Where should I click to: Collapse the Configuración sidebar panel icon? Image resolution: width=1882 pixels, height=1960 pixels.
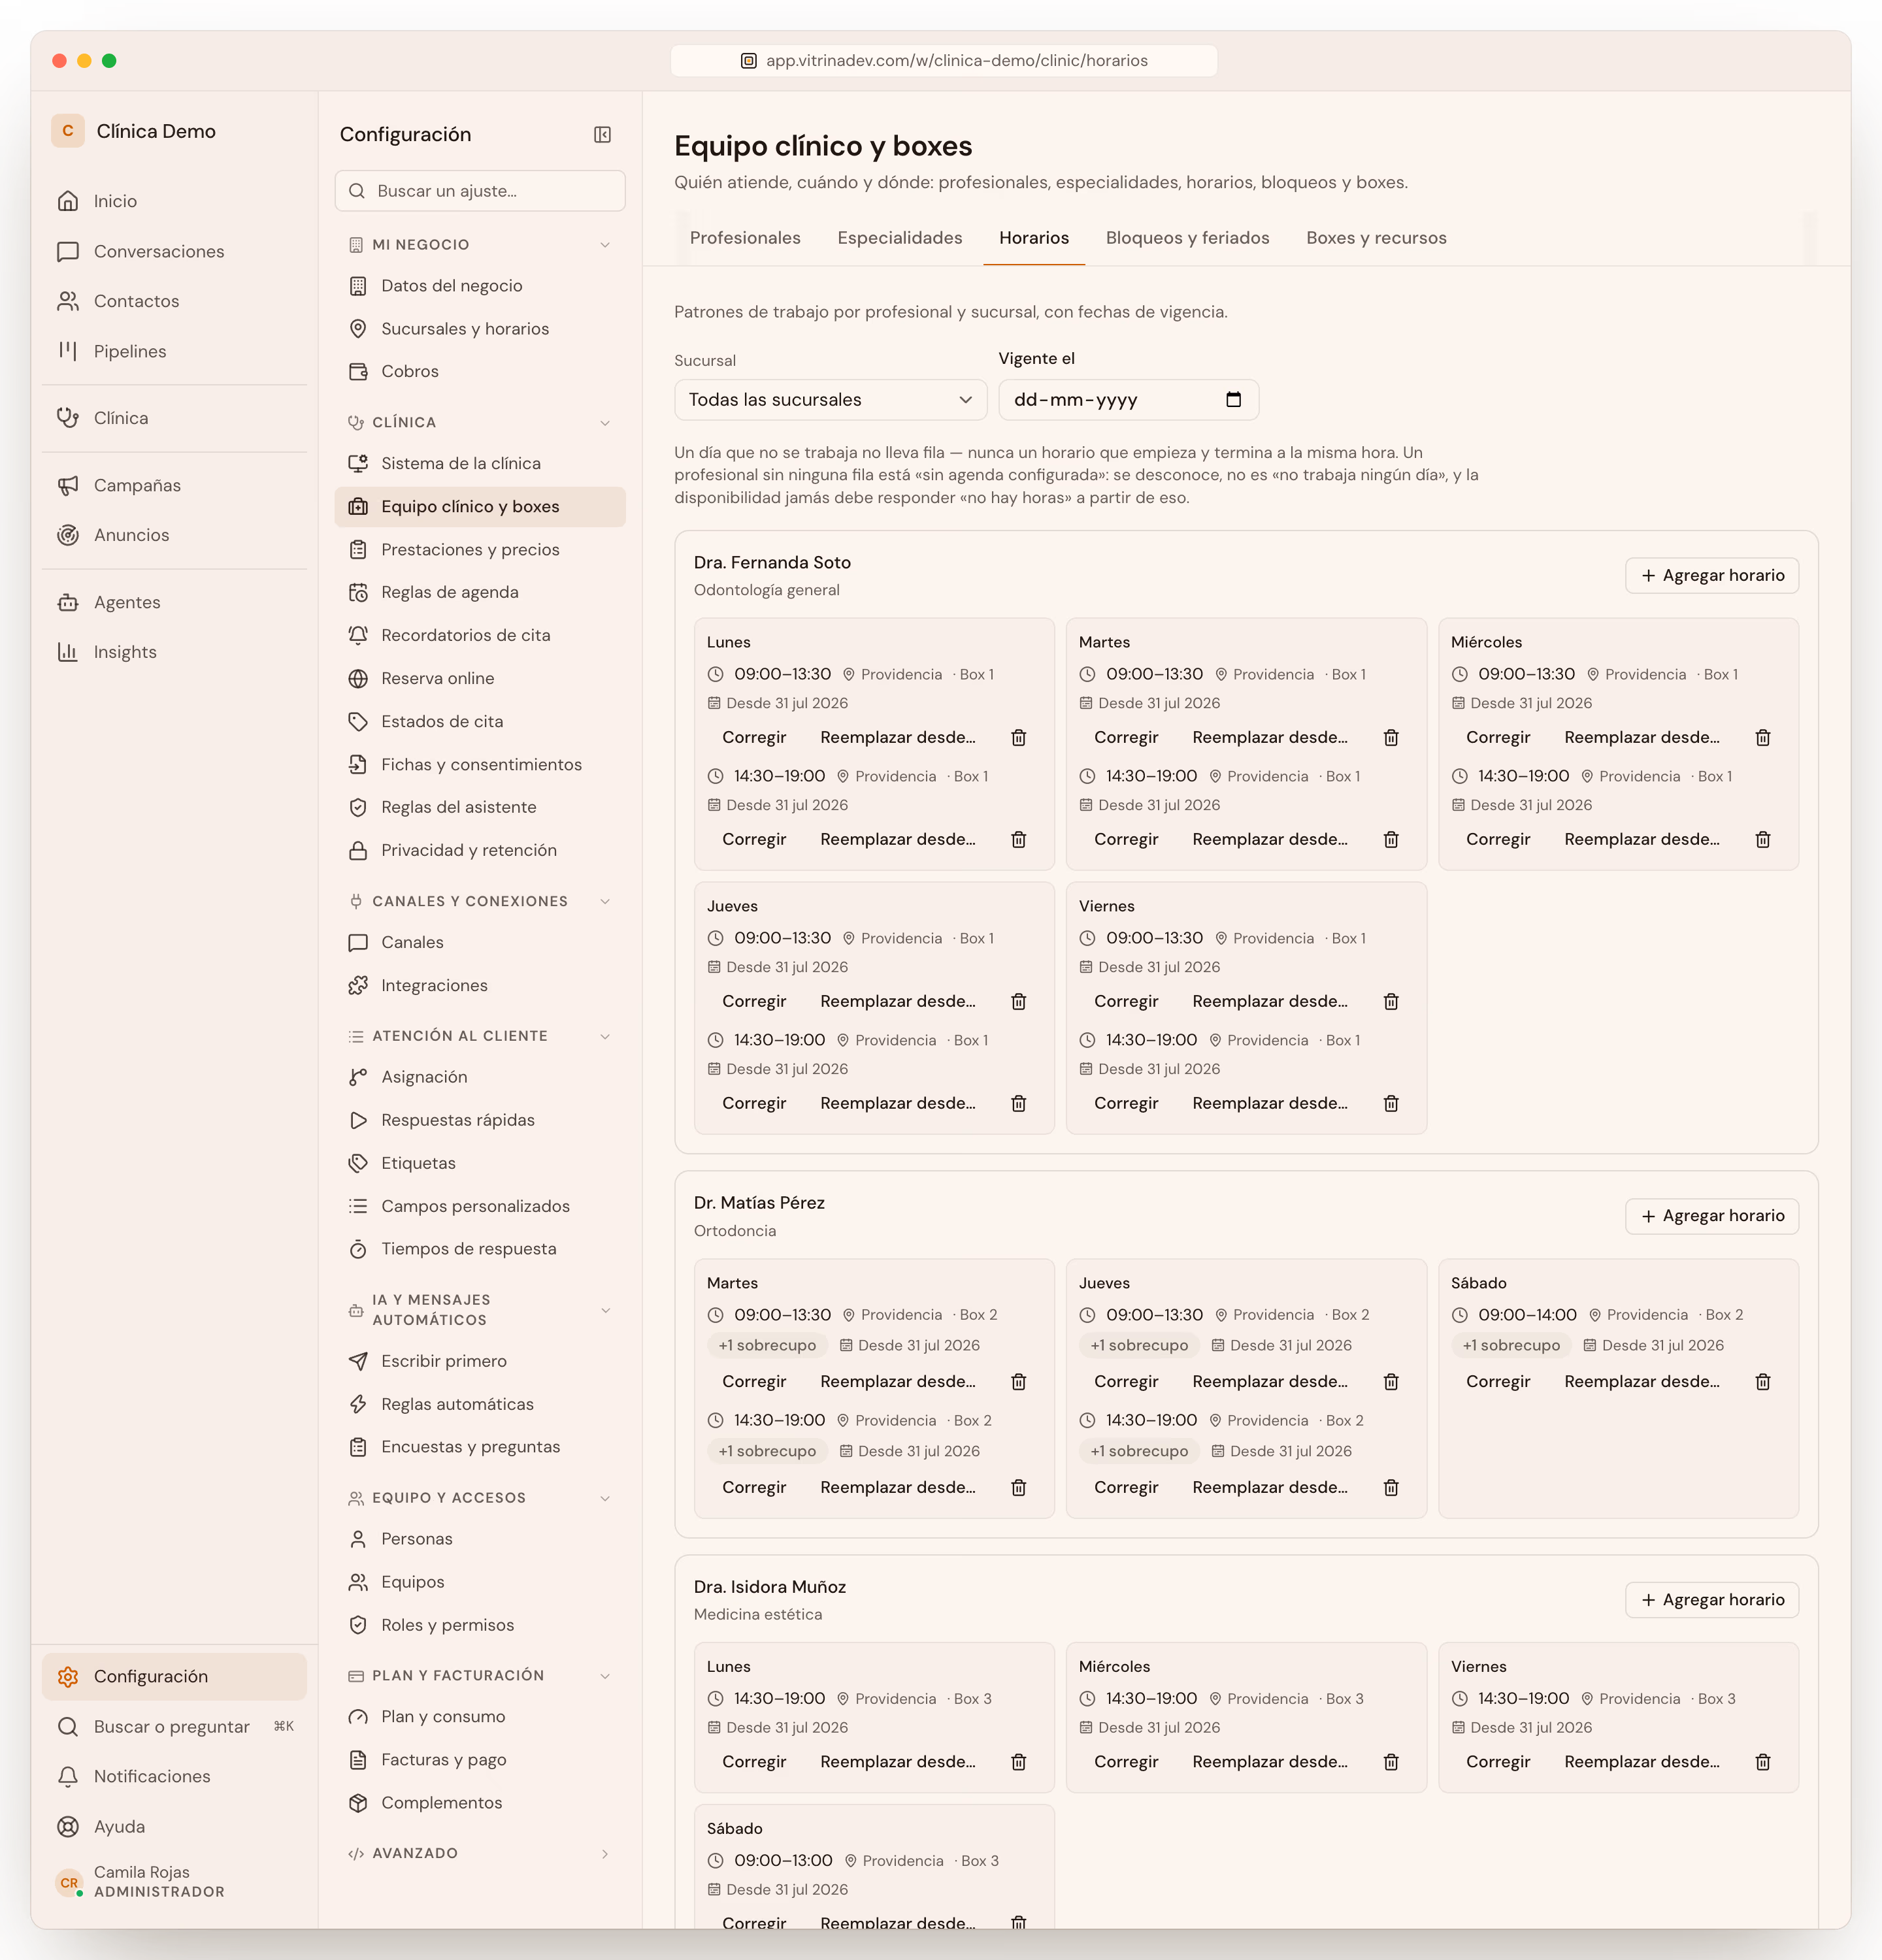602,135
